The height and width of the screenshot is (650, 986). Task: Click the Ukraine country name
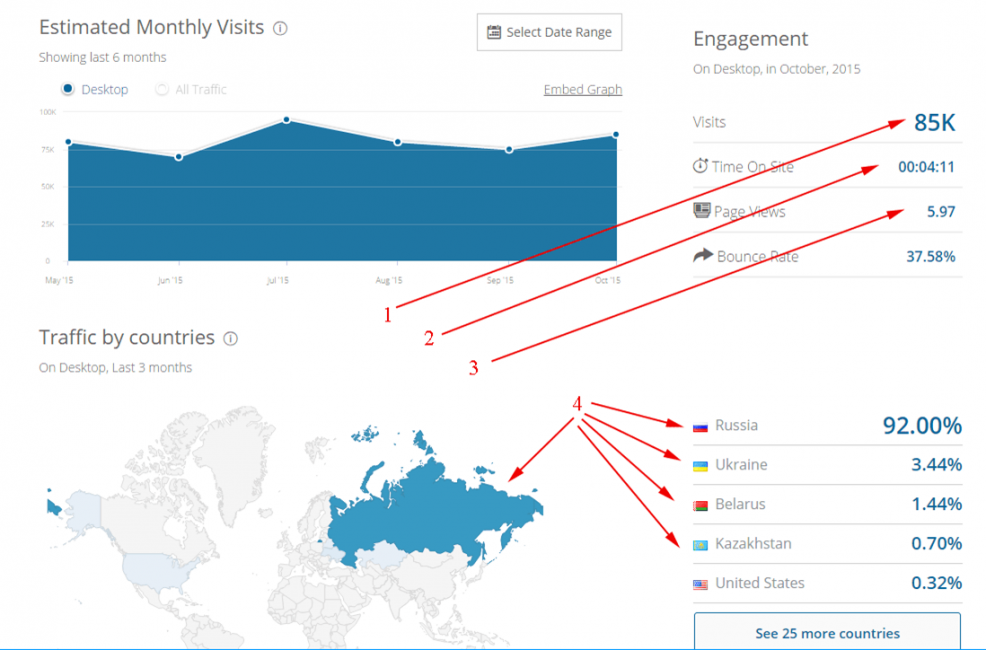coord(741,465)
